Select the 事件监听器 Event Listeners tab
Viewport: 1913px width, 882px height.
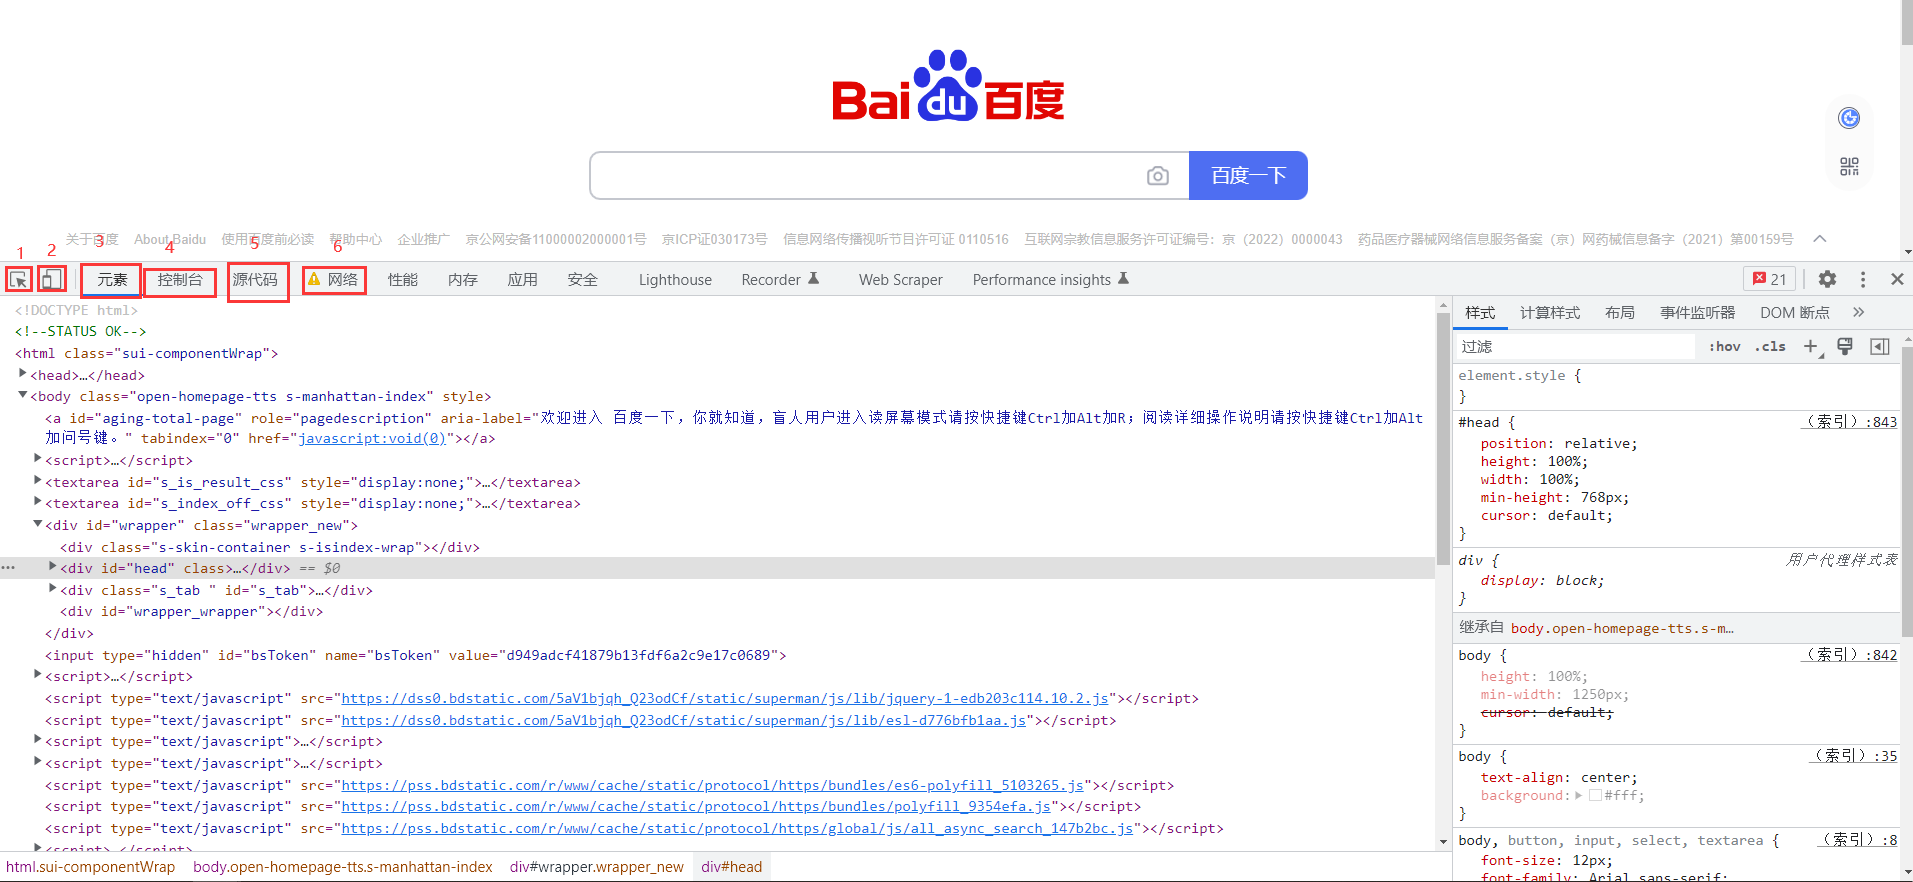pos(1698,313)
